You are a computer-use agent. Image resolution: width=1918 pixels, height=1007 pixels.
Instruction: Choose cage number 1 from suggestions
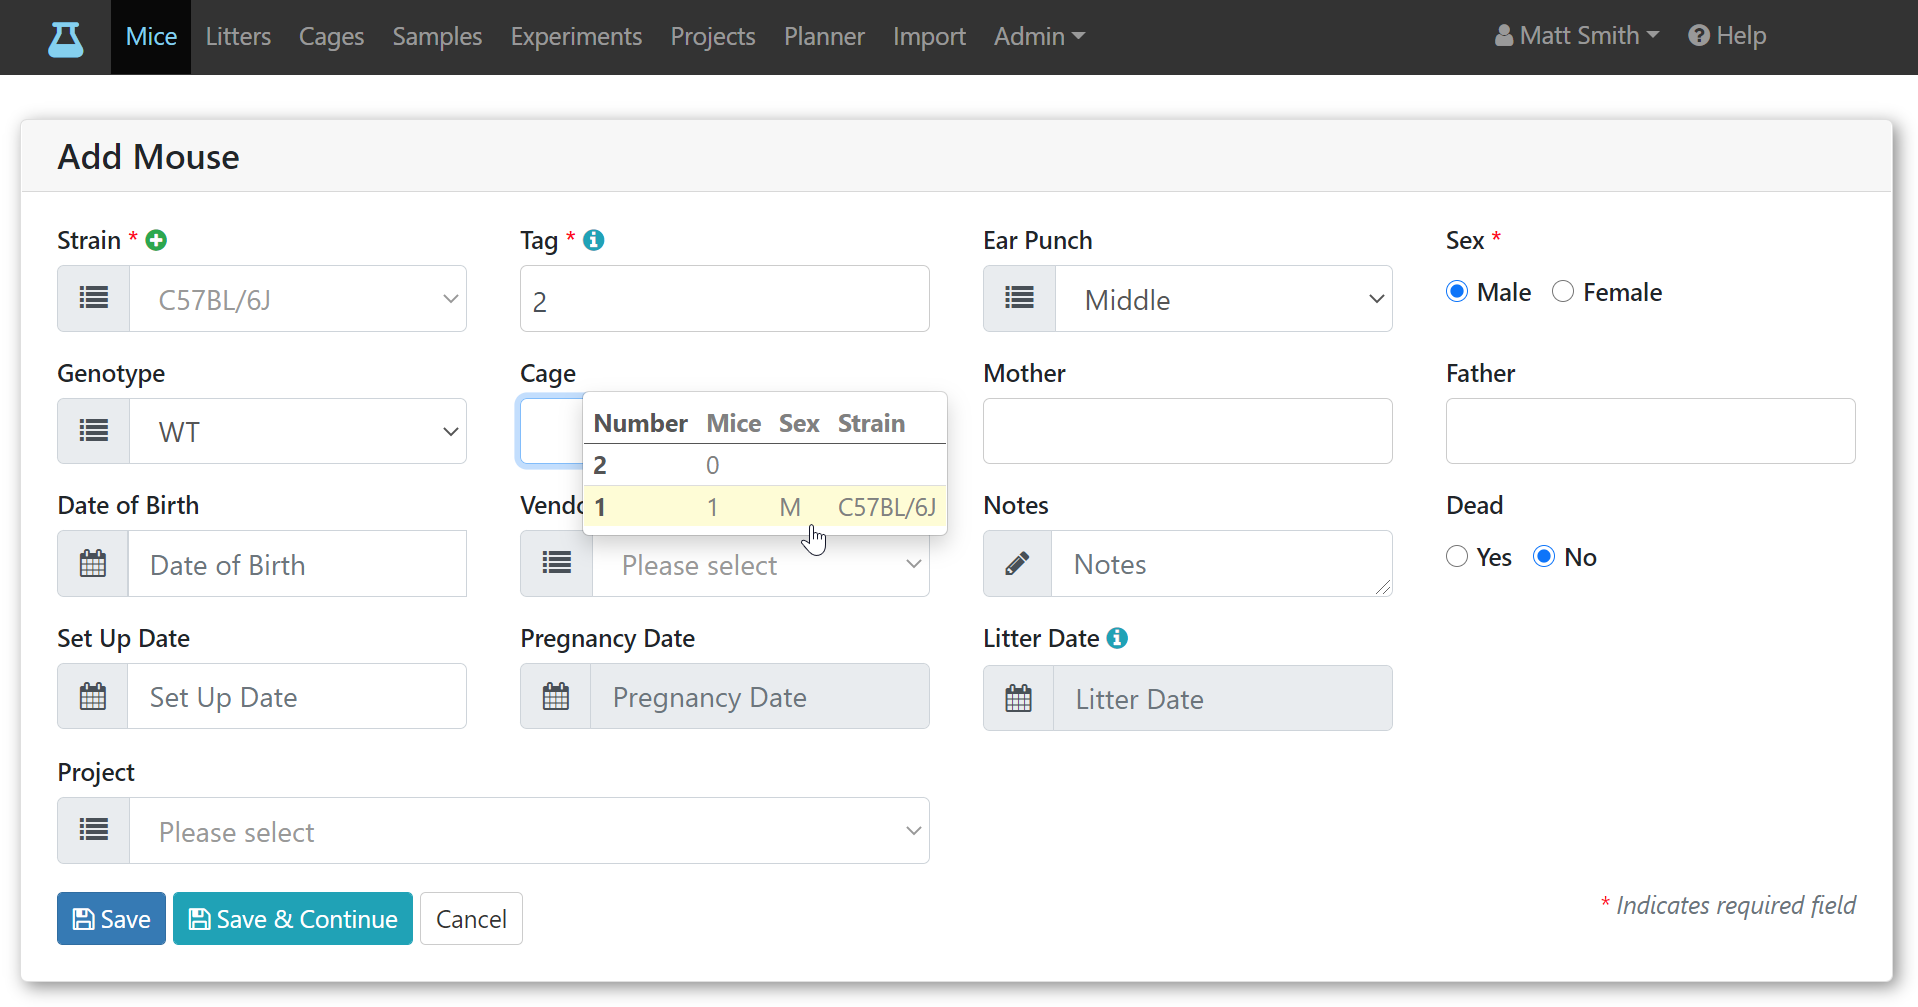pos(765,507)
